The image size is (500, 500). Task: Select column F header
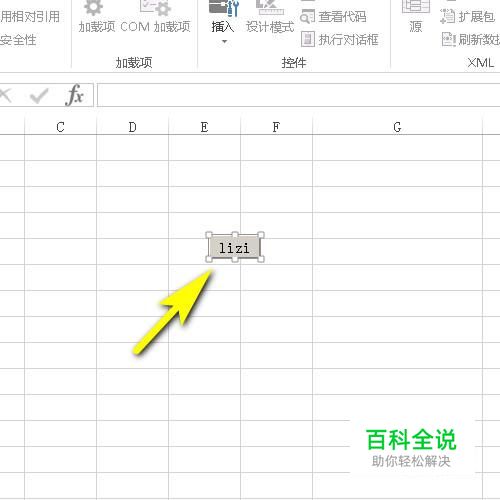click(x=276, y=127)
